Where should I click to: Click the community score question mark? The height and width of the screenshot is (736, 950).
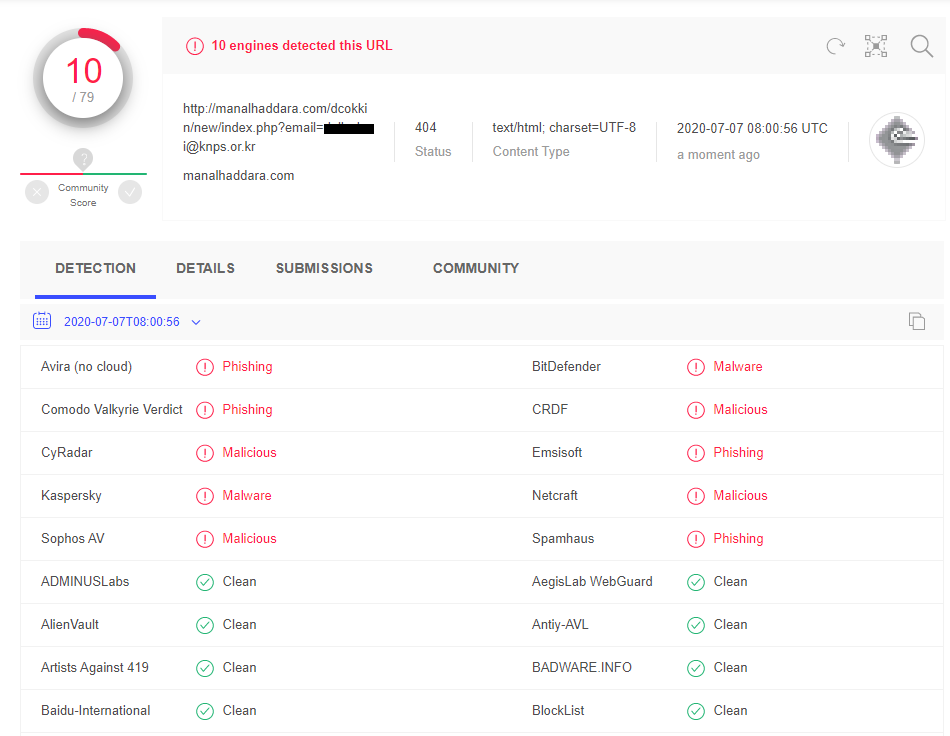tap(83, 159)
